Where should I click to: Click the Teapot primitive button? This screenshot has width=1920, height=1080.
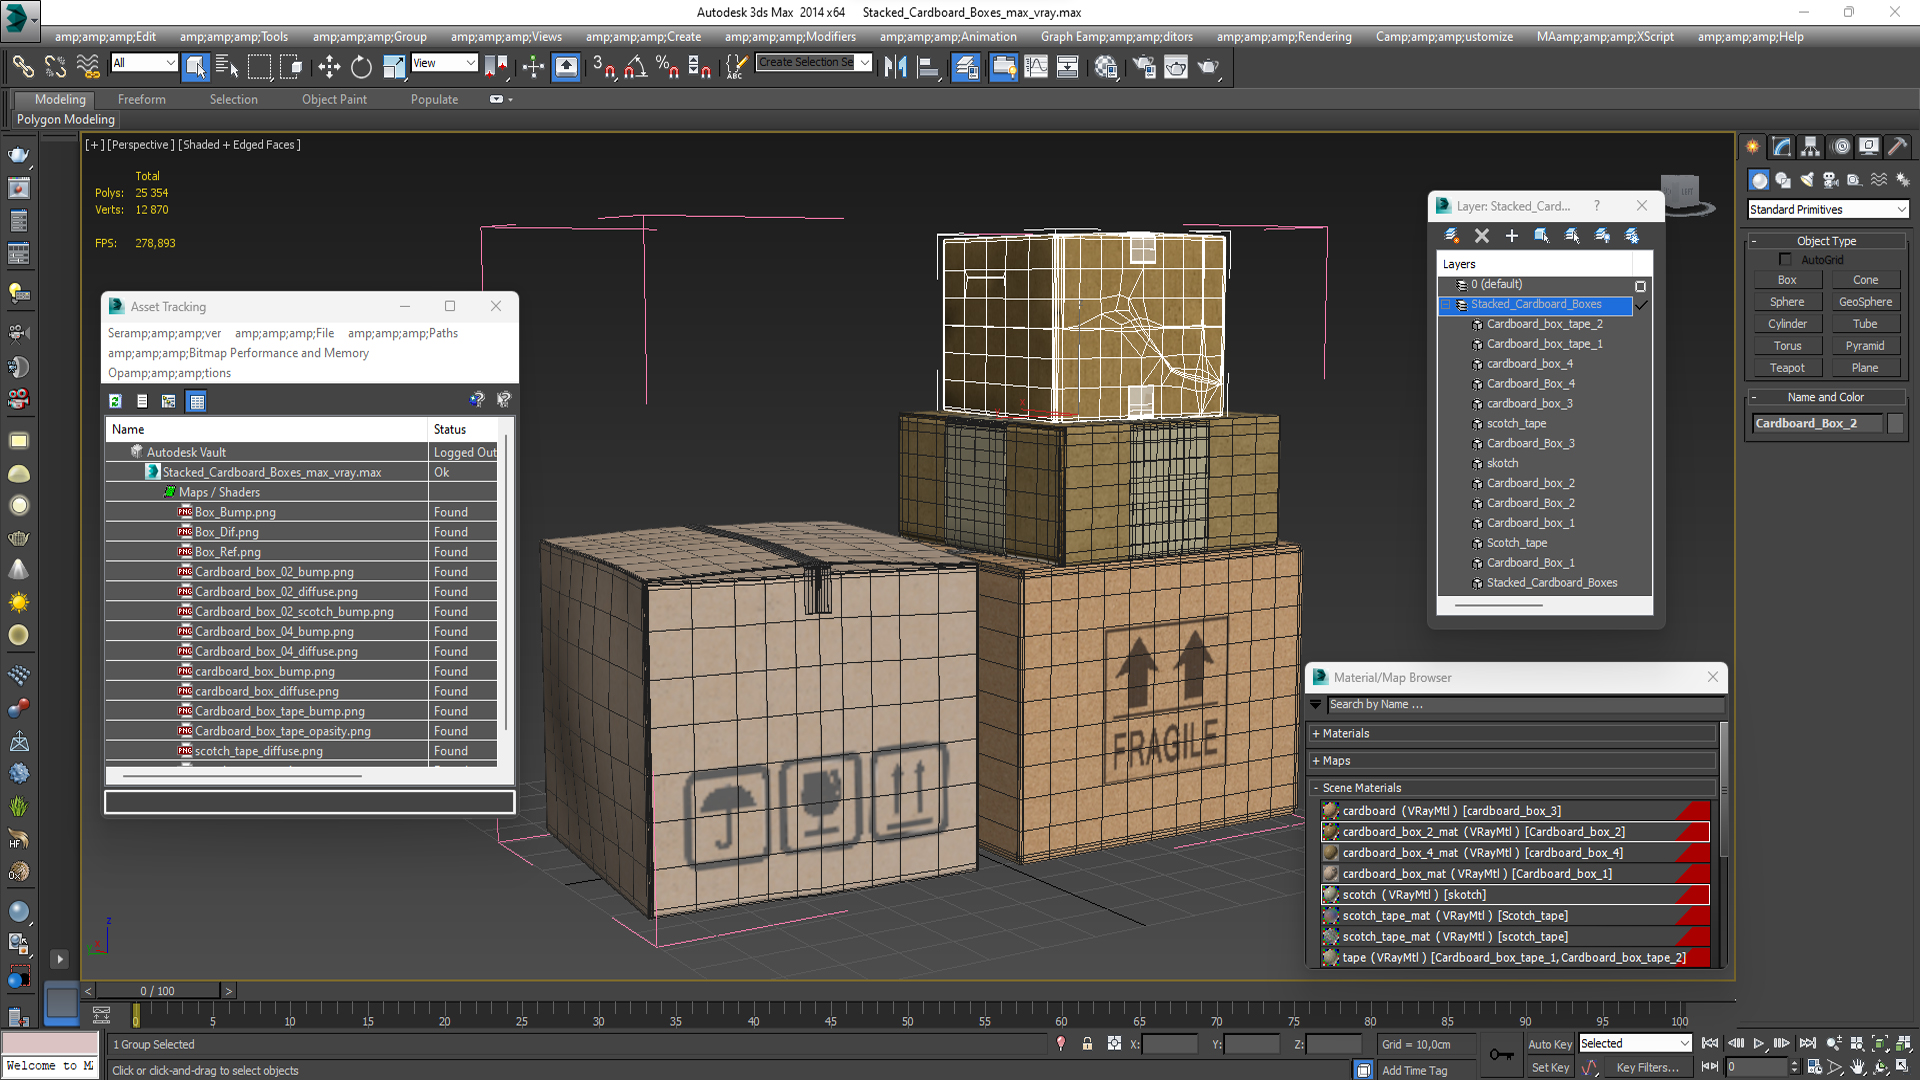point(1787,368)
